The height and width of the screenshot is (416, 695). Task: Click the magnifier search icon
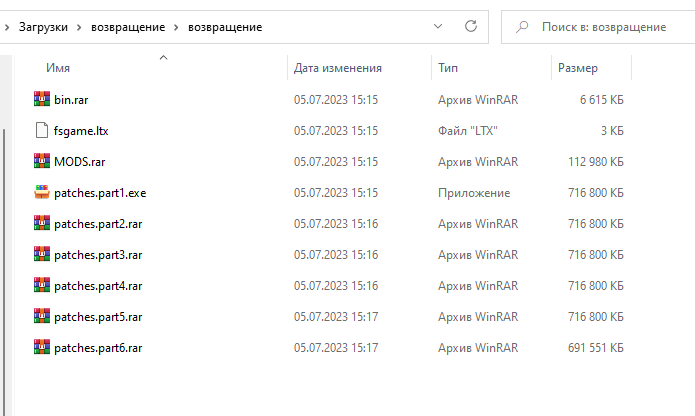pyautogui.click(x=522, y=27)
